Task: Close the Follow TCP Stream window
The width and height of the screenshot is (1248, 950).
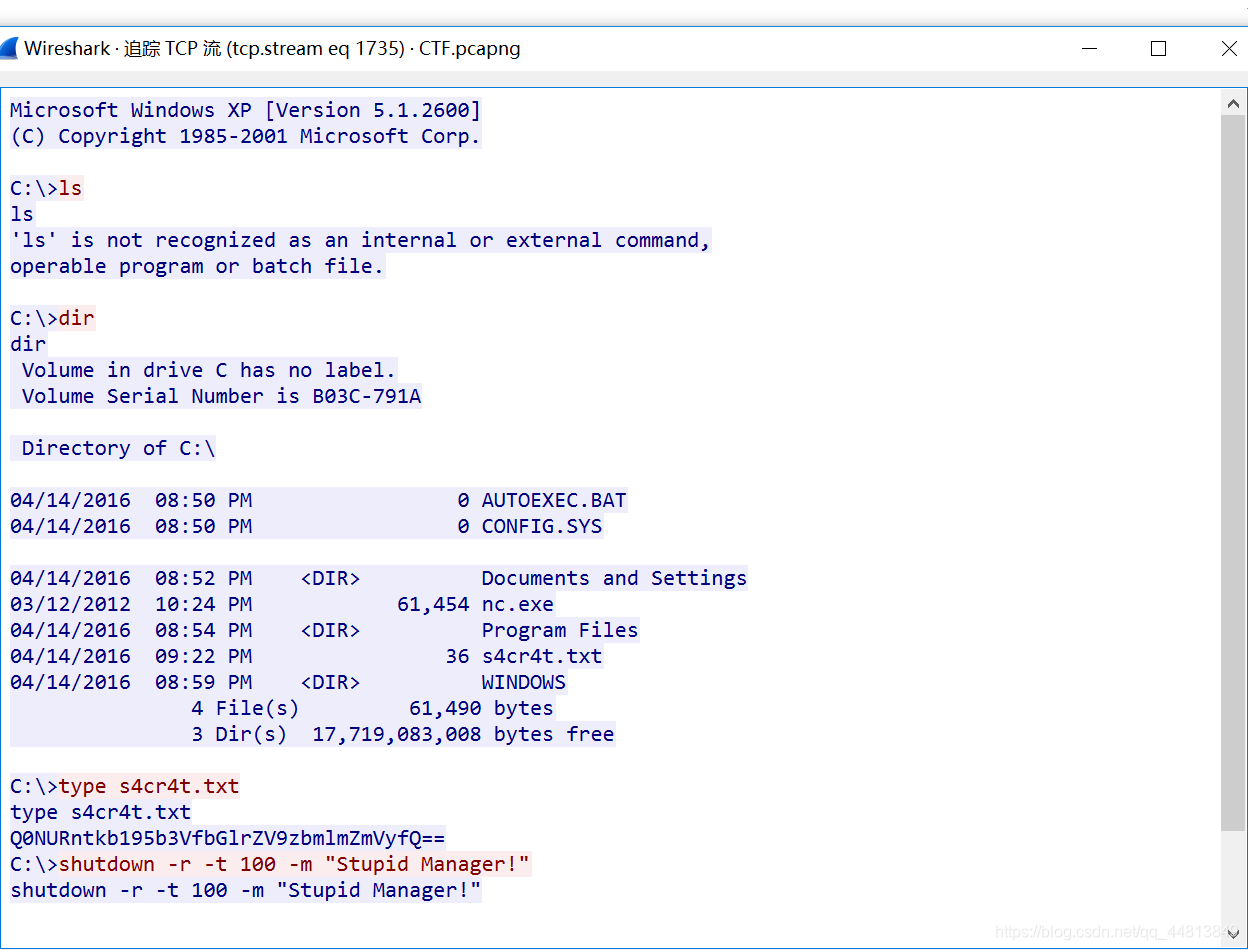Action: tap(1229, 48)
